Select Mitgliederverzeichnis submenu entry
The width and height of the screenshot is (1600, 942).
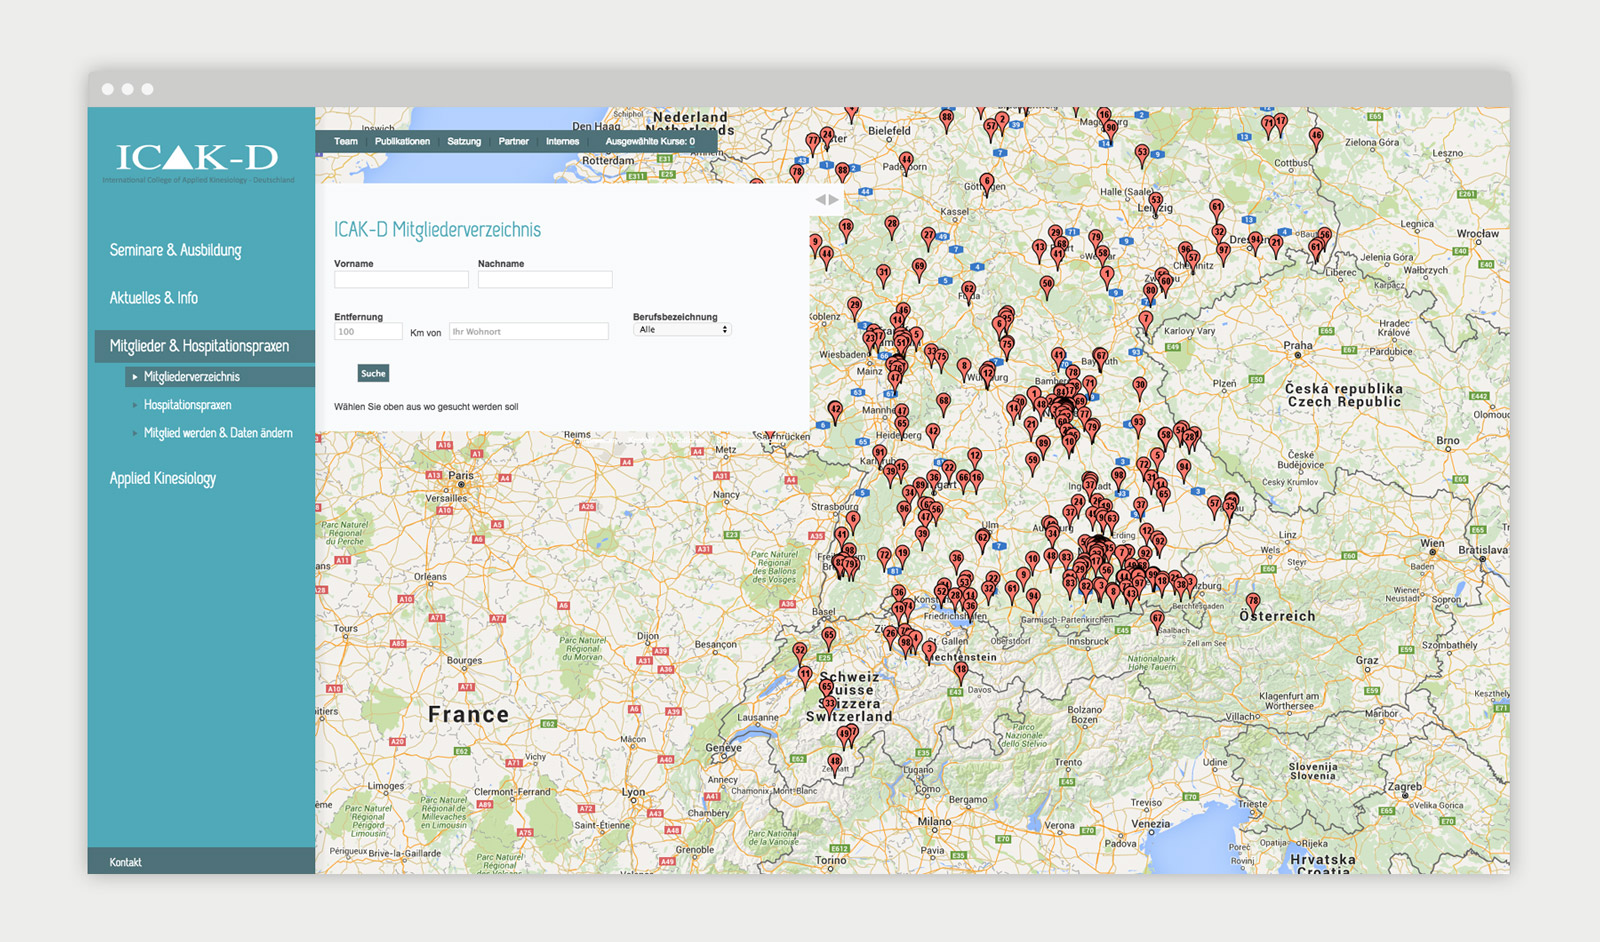pos(192,377)
